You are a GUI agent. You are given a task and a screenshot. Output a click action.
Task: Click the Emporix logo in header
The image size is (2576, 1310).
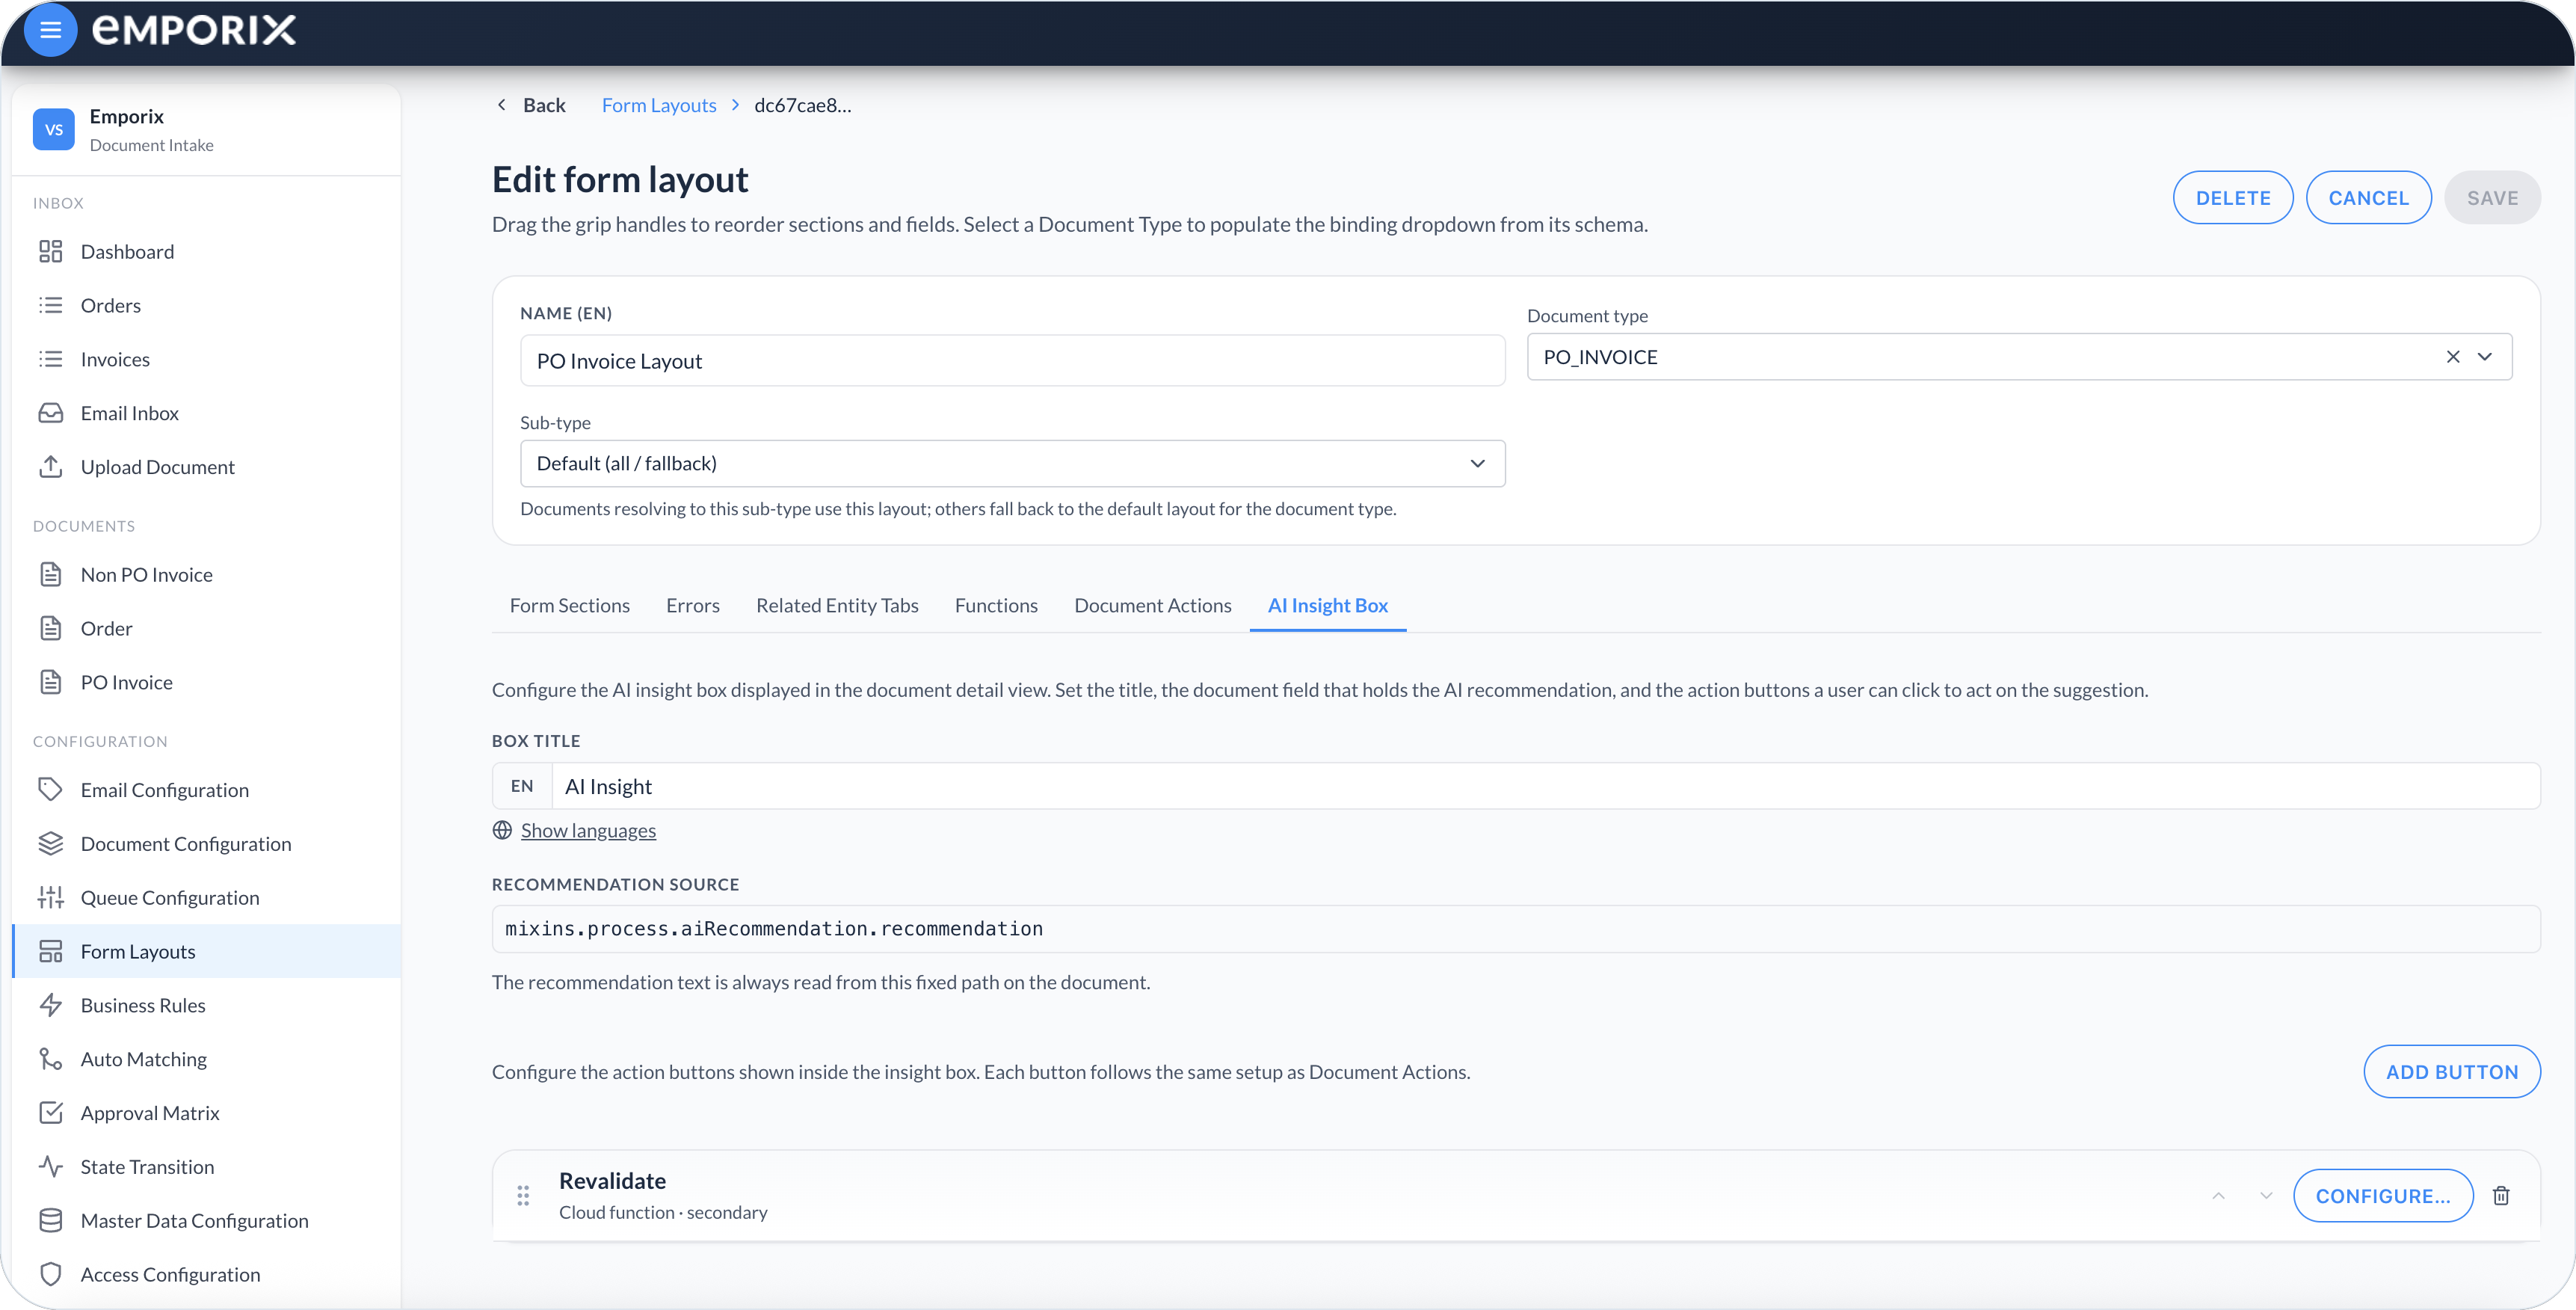point(194,30)
